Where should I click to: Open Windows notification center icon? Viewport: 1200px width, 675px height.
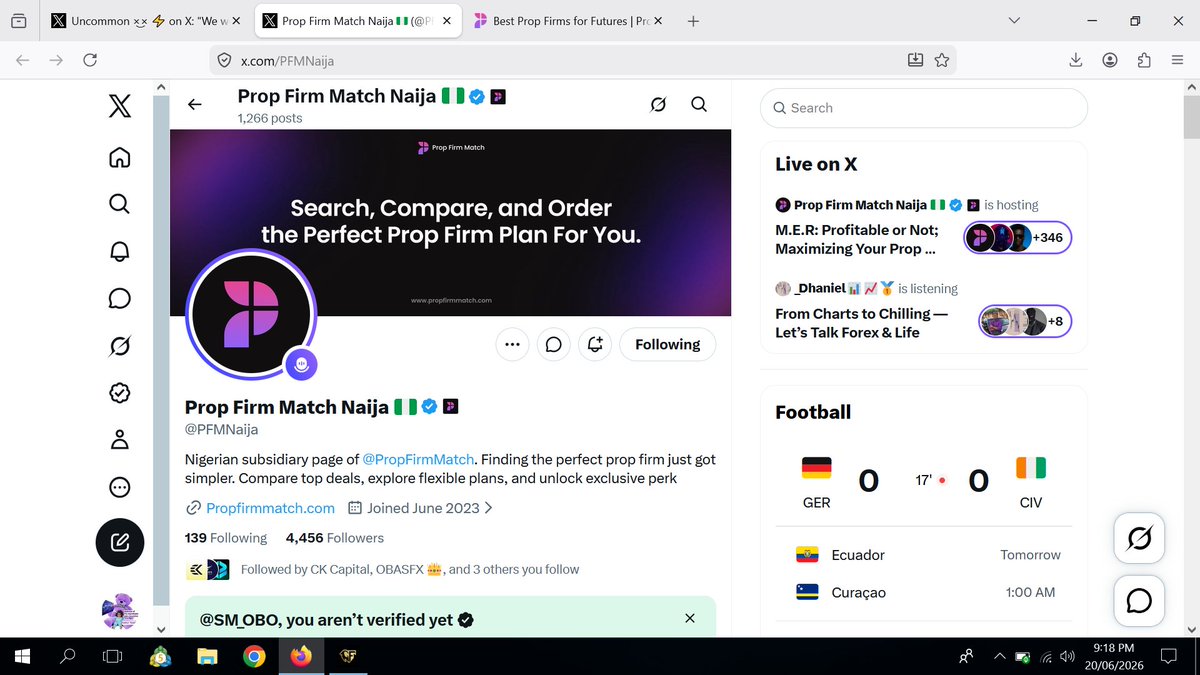[1168, 657]
